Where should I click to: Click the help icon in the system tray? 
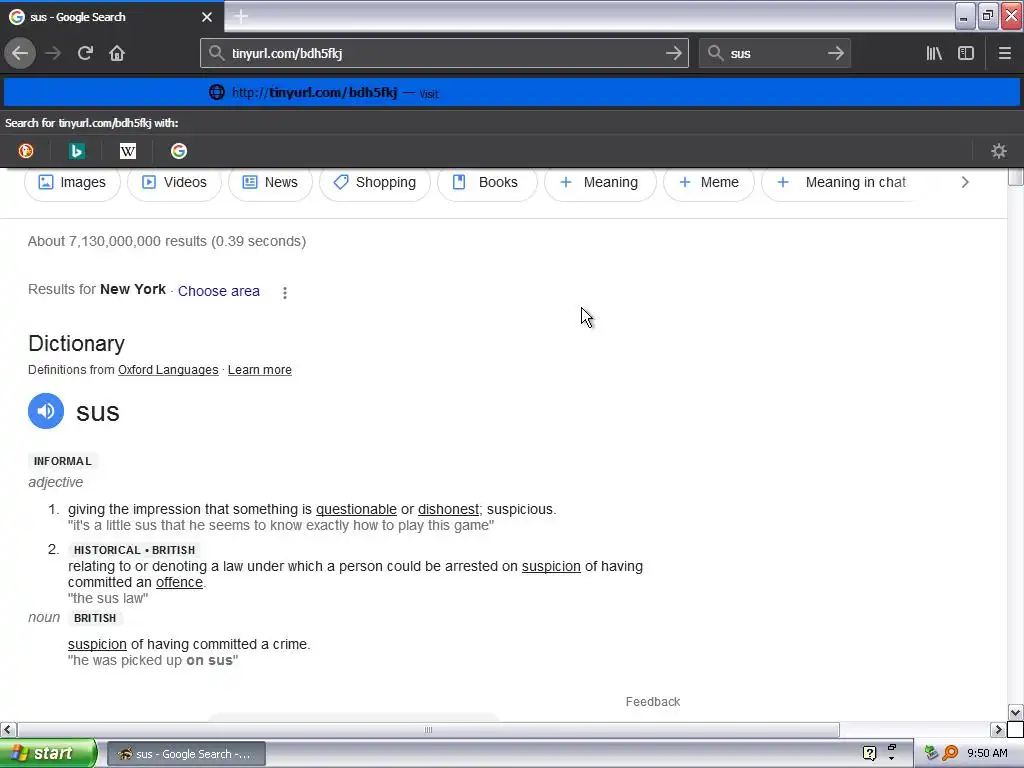869,754
